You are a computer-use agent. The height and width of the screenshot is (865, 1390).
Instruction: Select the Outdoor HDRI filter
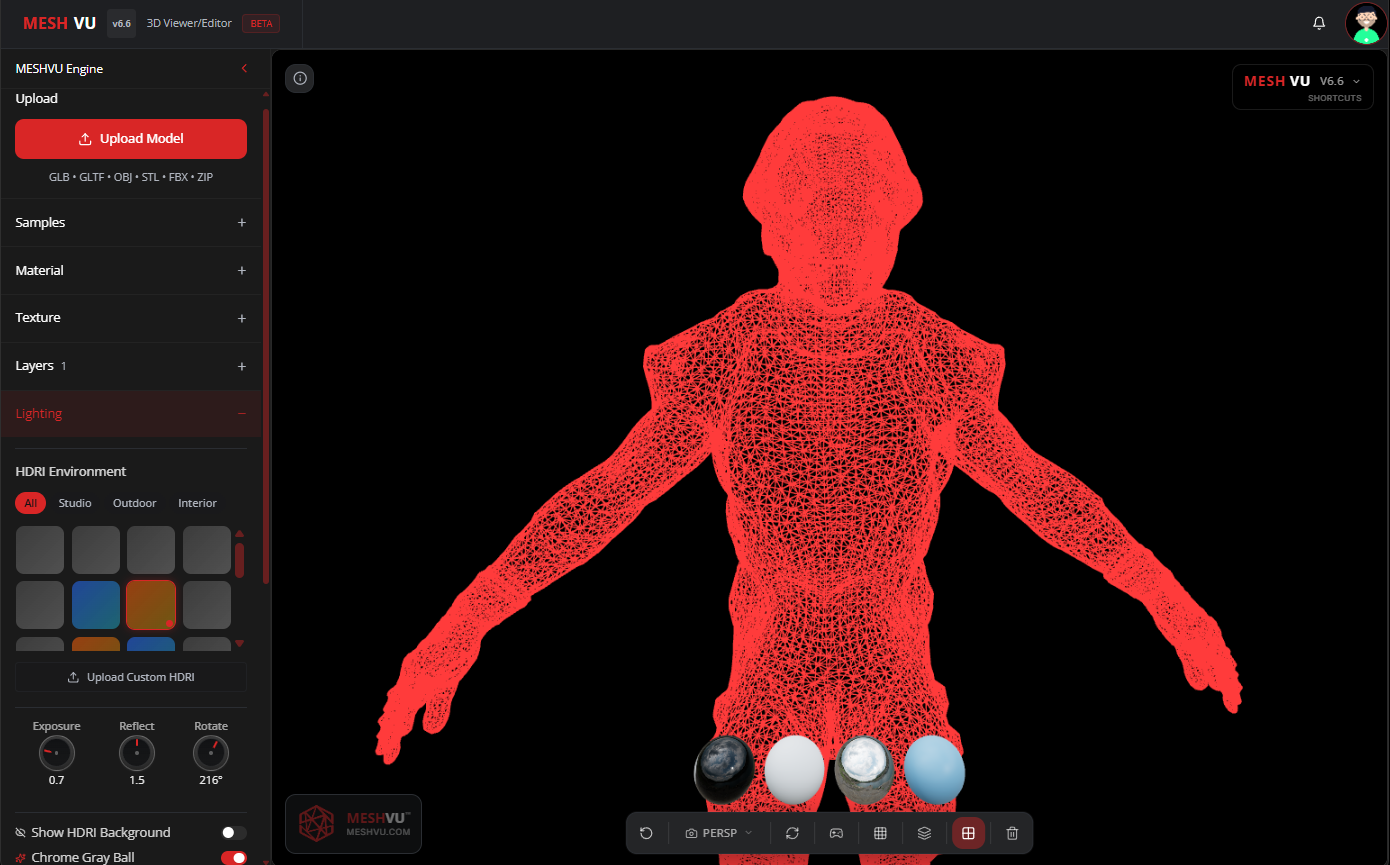click(135, 503)
